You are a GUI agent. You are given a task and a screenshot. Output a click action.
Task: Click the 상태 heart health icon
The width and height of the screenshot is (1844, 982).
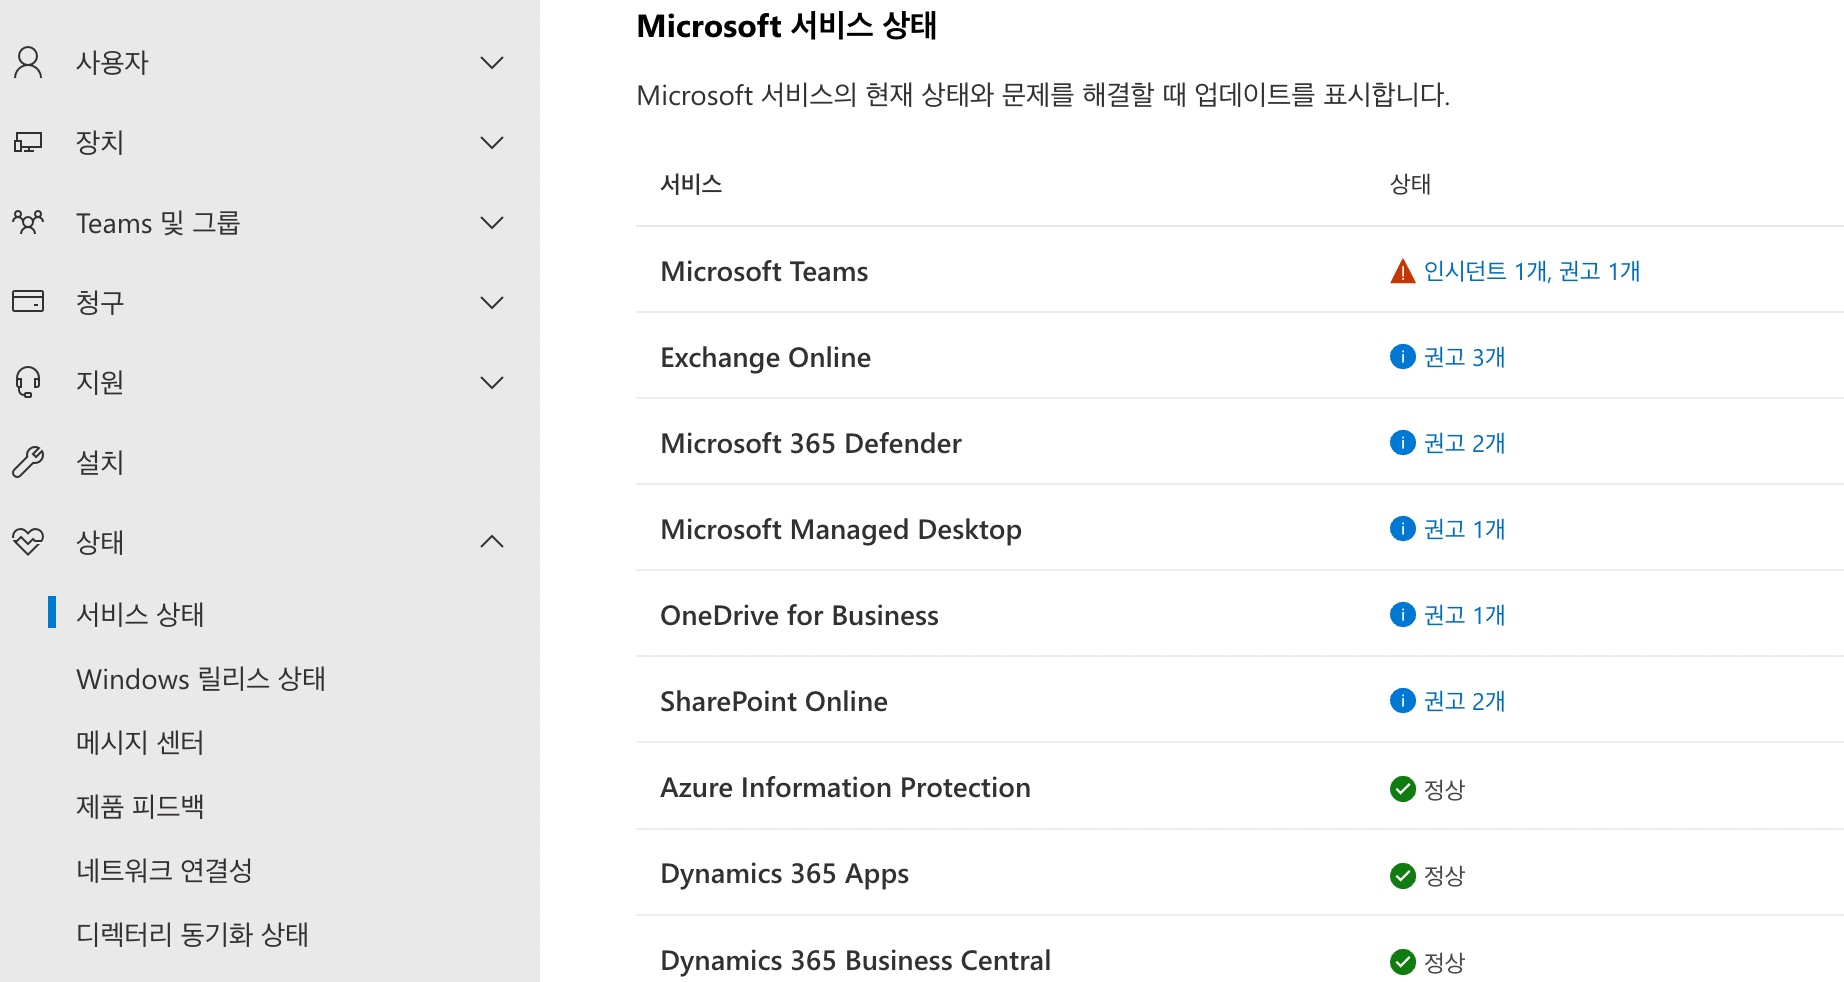pyautogui.click(x=28, y=542)
